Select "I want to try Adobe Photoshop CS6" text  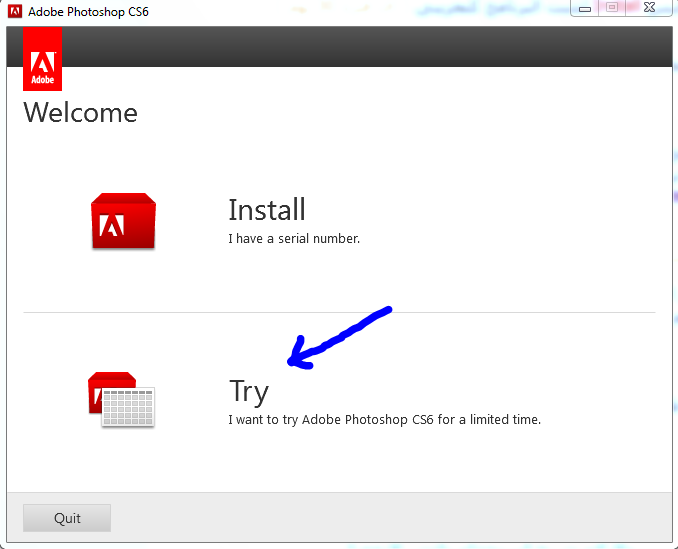click(x=331, y=420)
